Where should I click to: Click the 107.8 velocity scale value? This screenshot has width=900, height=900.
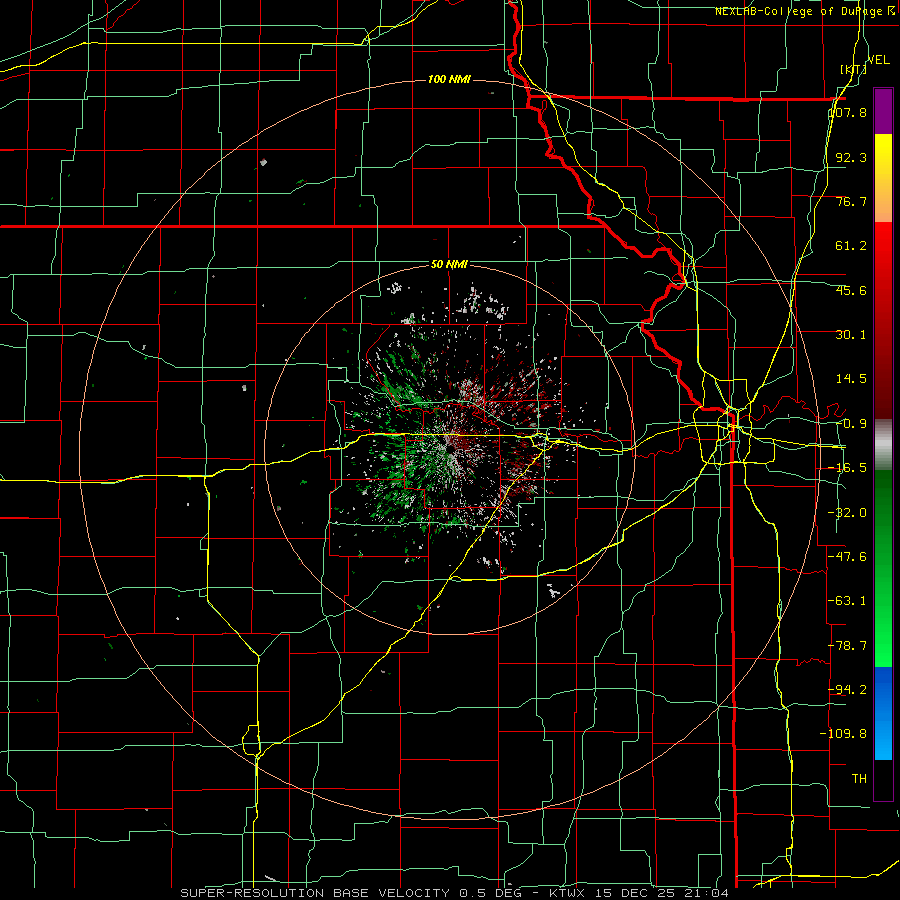(848, 112)
